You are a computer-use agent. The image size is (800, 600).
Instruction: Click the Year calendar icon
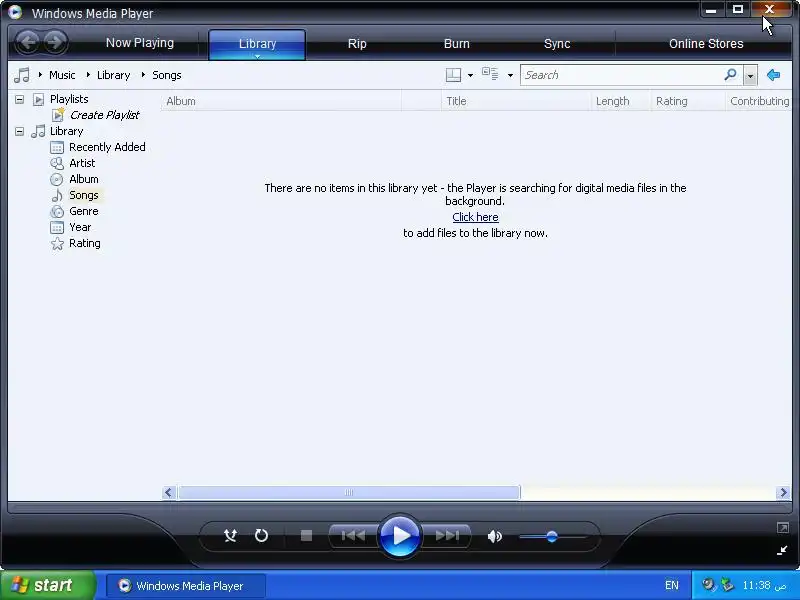57,228
